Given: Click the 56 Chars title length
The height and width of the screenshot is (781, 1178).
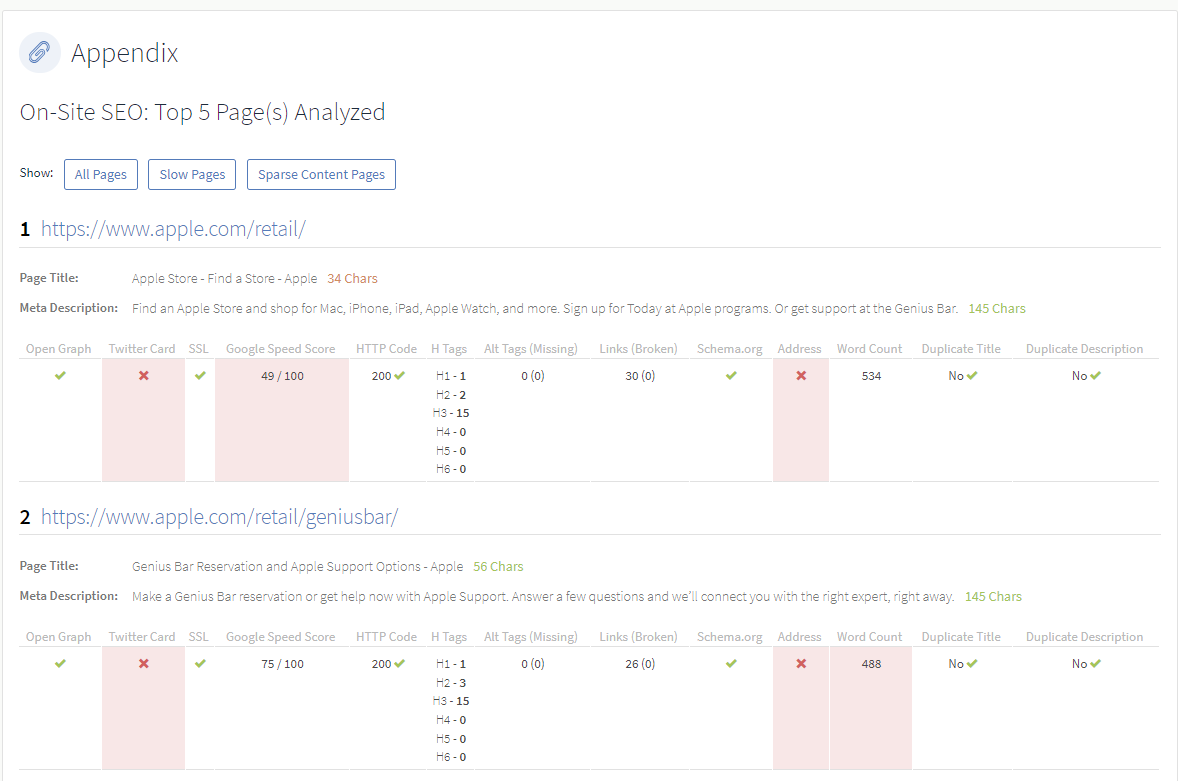Looking at the screenshot, I should 498,567.
